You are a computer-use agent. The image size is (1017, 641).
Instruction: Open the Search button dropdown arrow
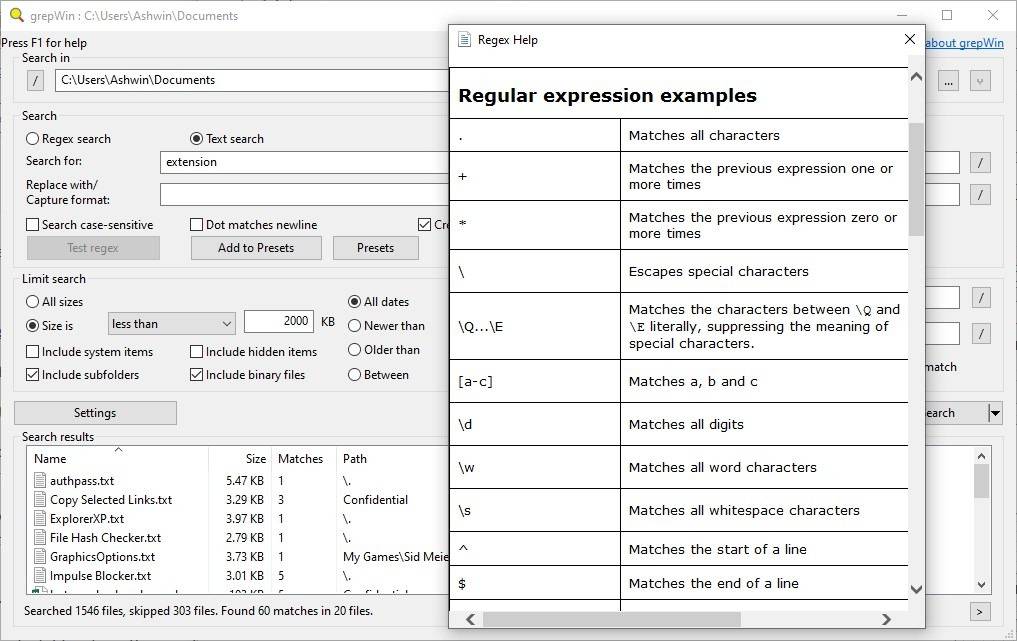click(x=995, y=413)
